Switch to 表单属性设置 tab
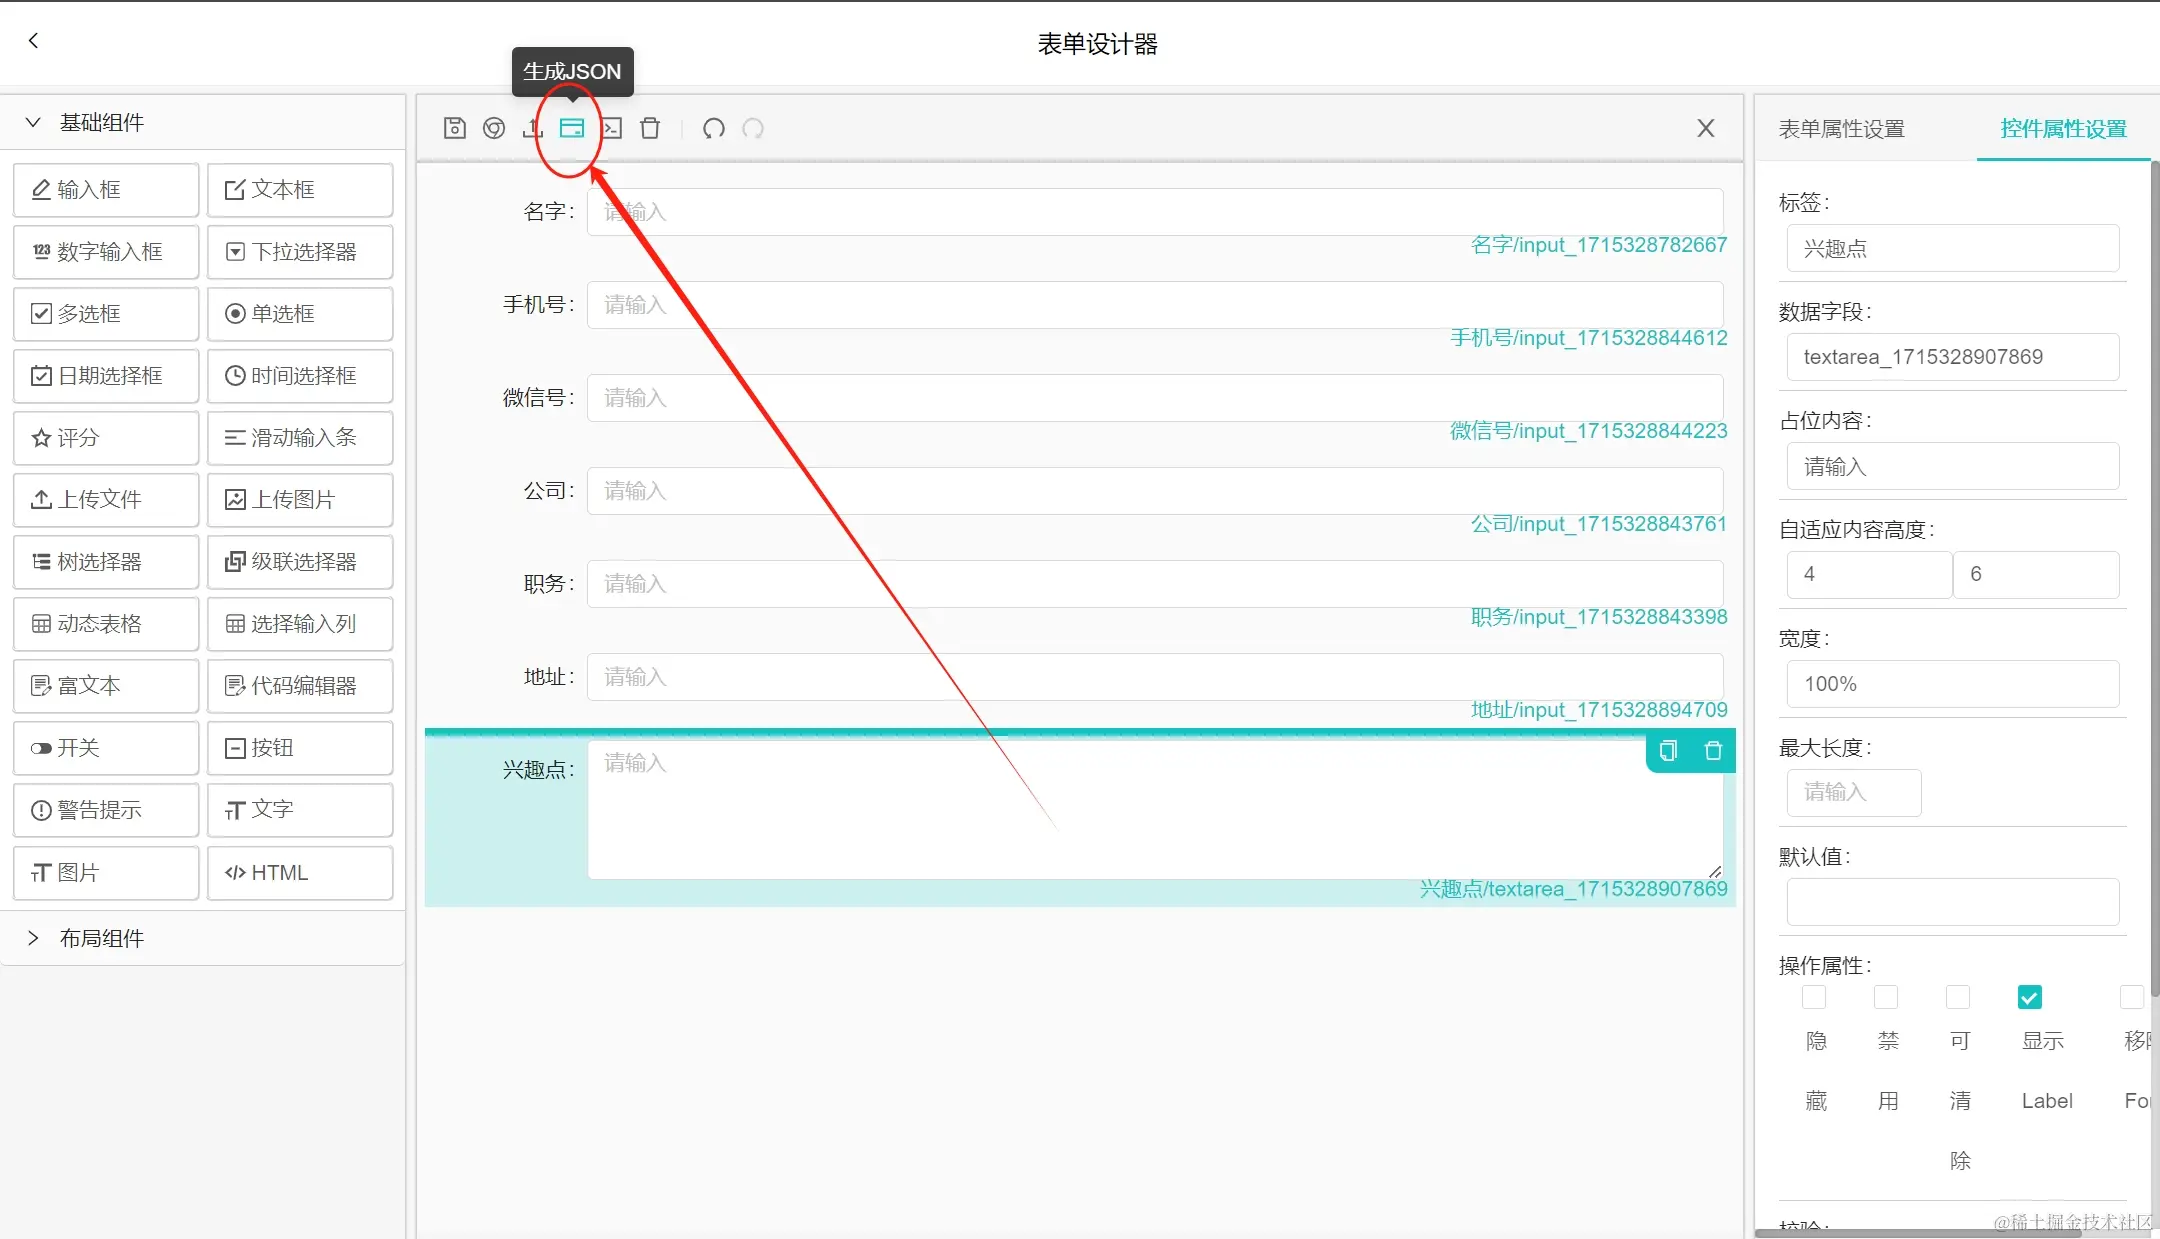The image size is (2160, 1239). [x=1841, y=129]
